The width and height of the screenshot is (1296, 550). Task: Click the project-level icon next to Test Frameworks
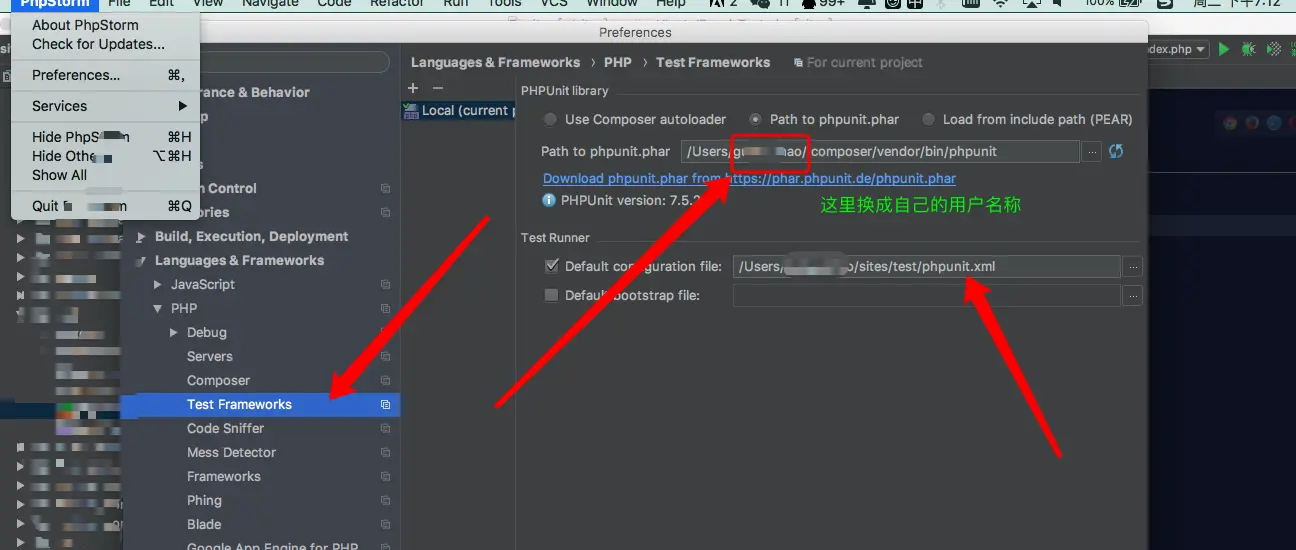click(x=385, y=405)
